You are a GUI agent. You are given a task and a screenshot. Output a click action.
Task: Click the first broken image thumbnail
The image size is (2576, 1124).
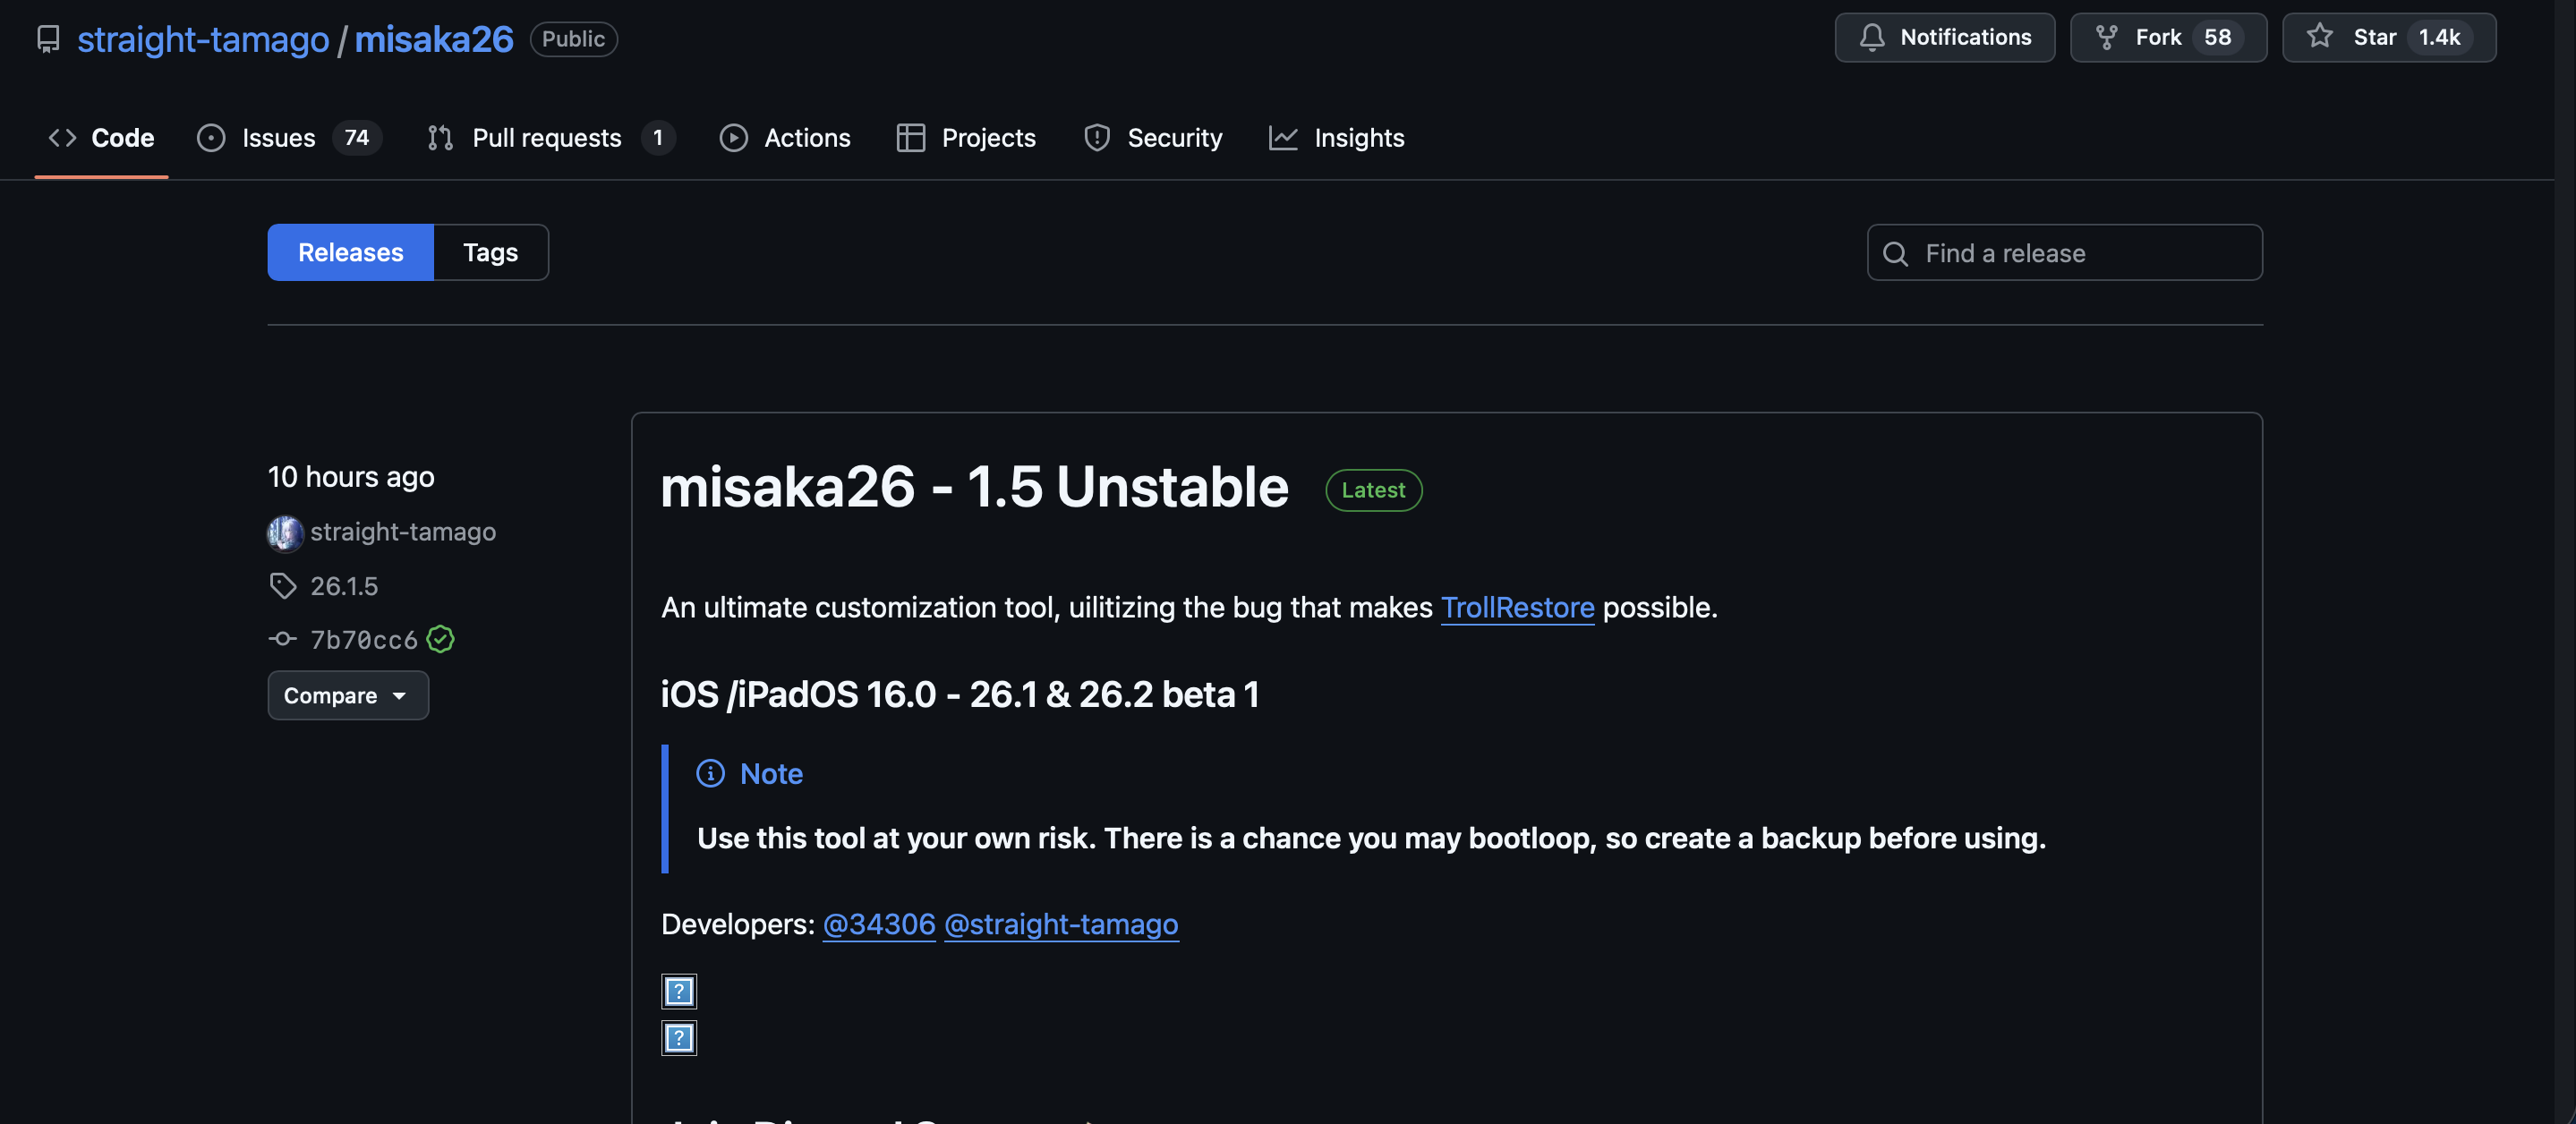(679, 991)
